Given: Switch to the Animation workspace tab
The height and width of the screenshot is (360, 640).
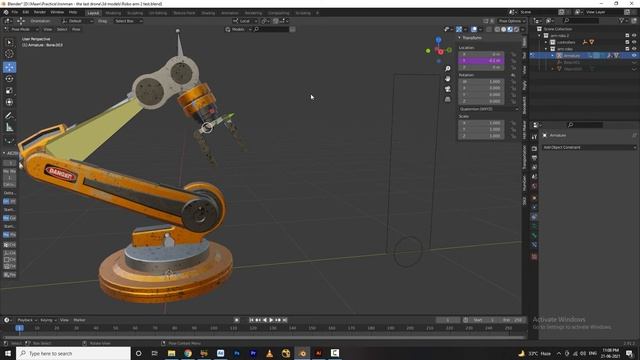Looking at the screenshot, I should pyautogui.click(x=230, y=13).
